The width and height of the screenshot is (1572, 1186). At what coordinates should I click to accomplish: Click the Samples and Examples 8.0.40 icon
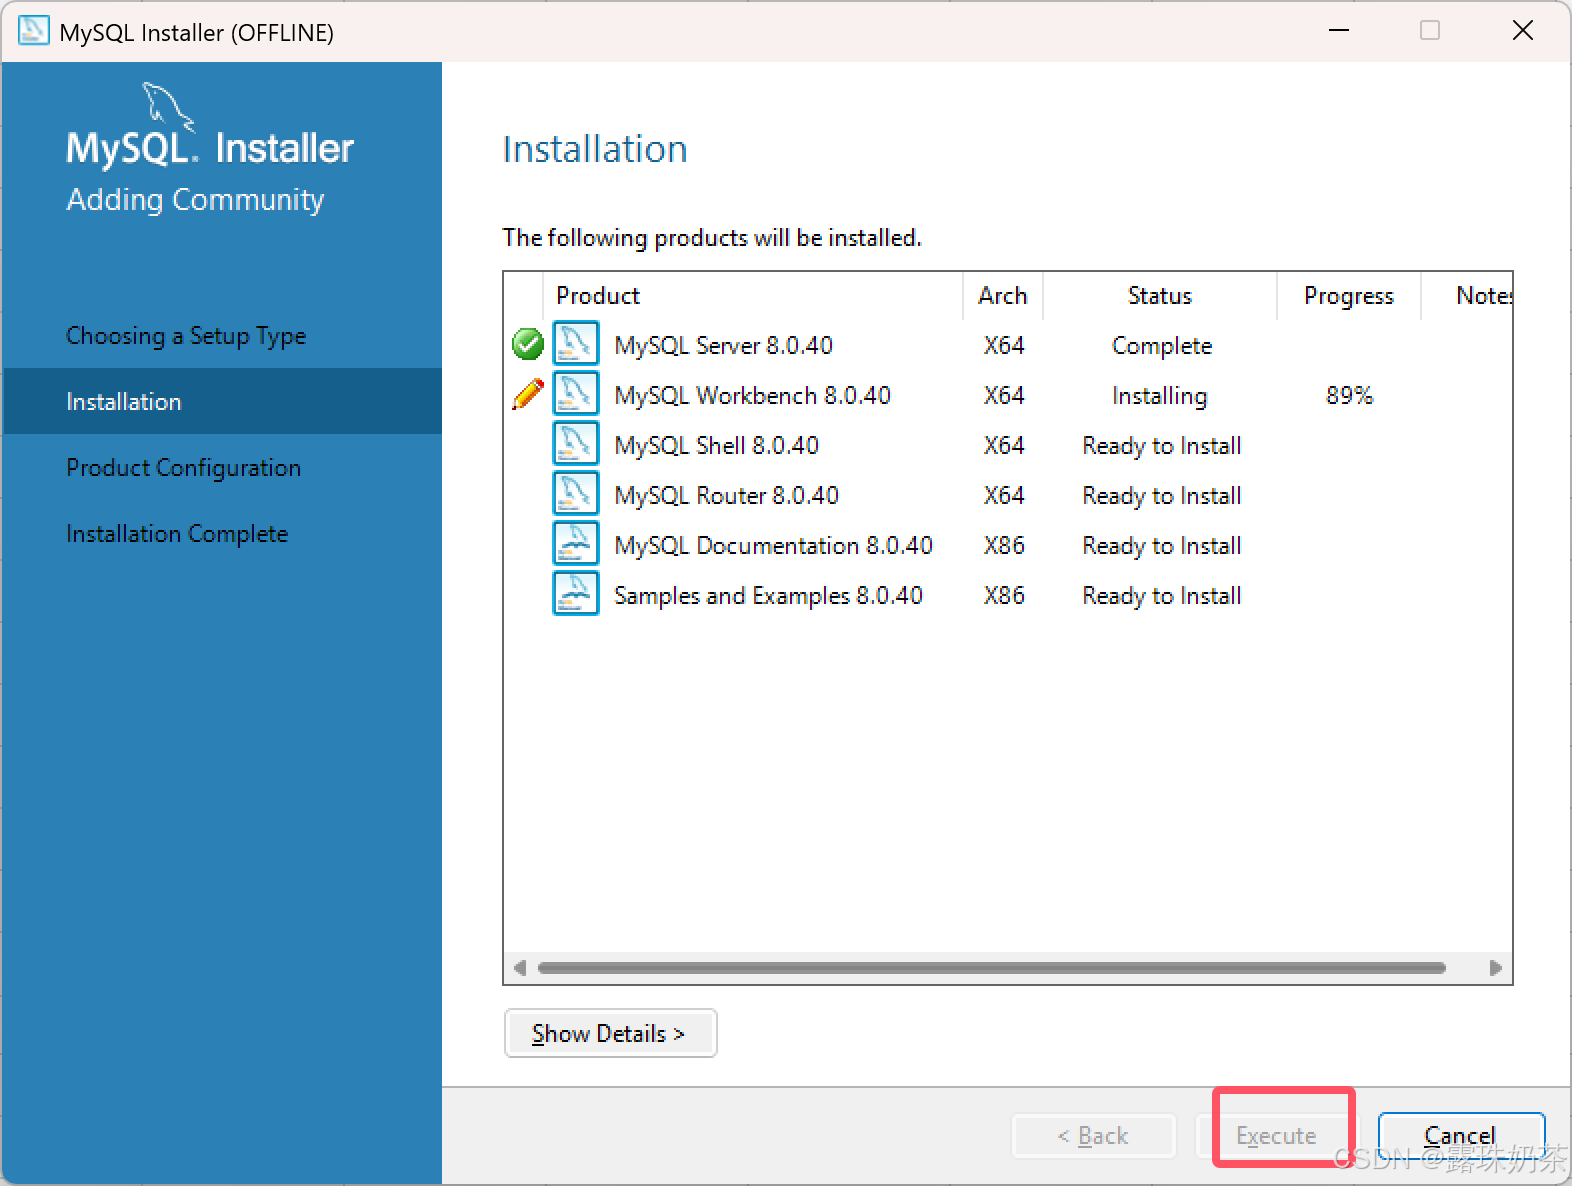pos(576,594)
